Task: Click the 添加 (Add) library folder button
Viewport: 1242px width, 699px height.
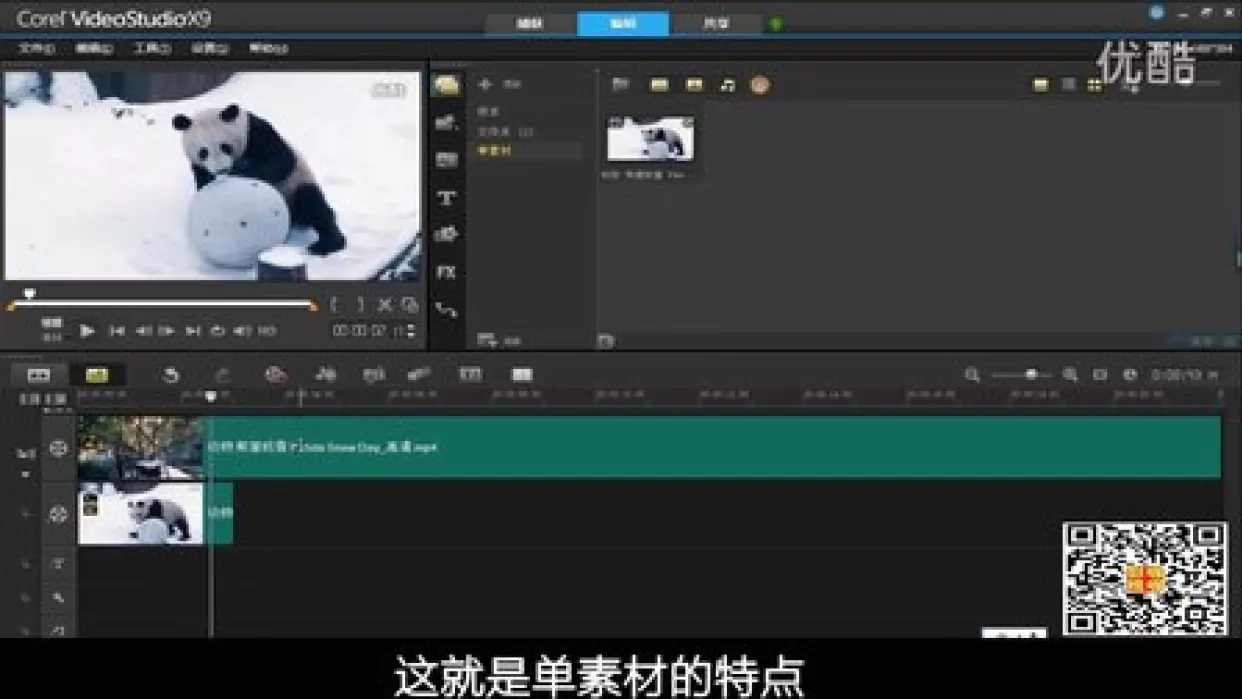Action: click(487, 84)
